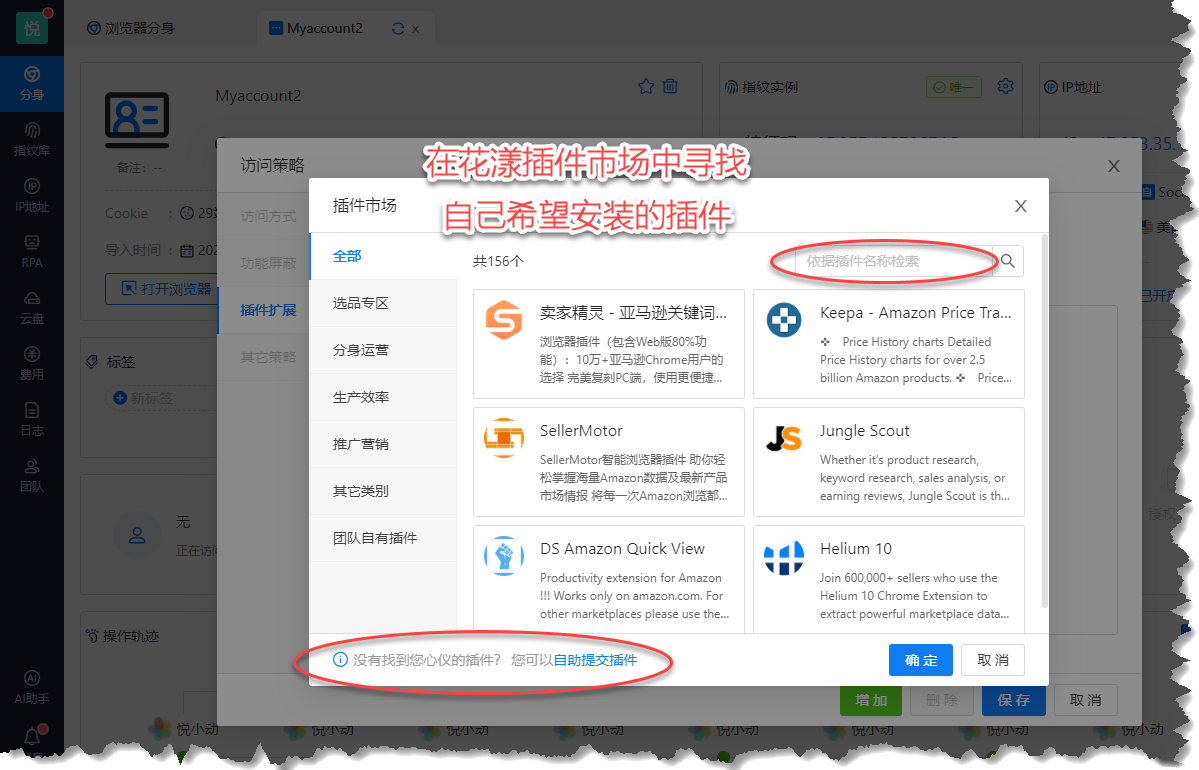Select the 全部 plugin category
The height and width of the screenshot is (770, 1199).
(x=383, y=256)
